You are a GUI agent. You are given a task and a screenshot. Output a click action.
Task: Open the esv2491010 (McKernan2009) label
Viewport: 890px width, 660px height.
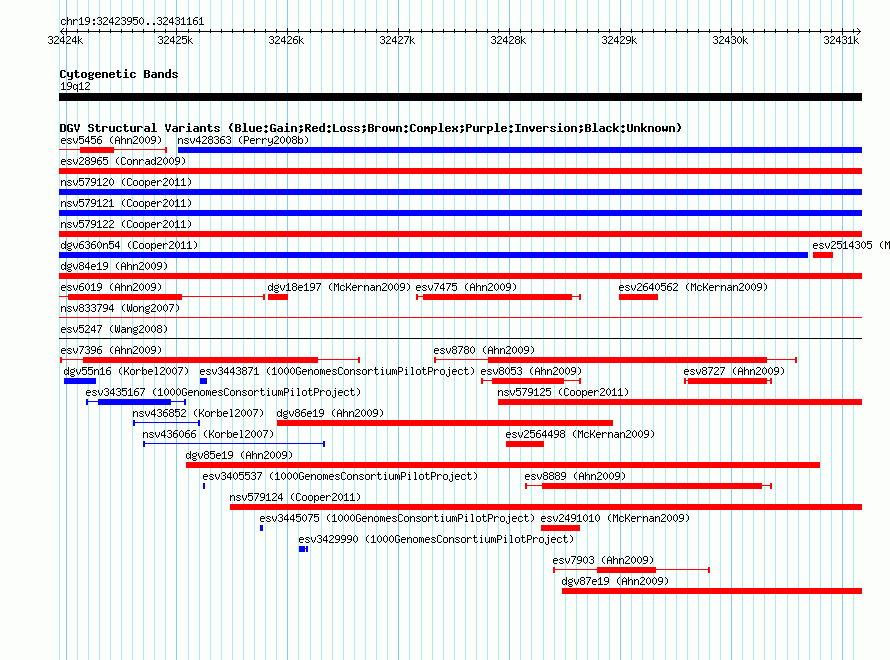[615, 518]
